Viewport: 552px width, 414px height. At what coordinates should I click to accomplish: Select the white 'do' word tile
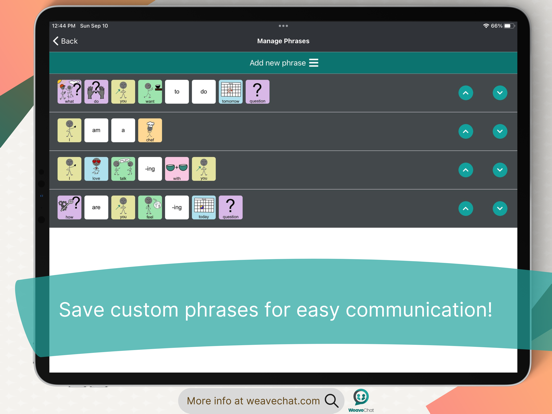pos(203,92)
